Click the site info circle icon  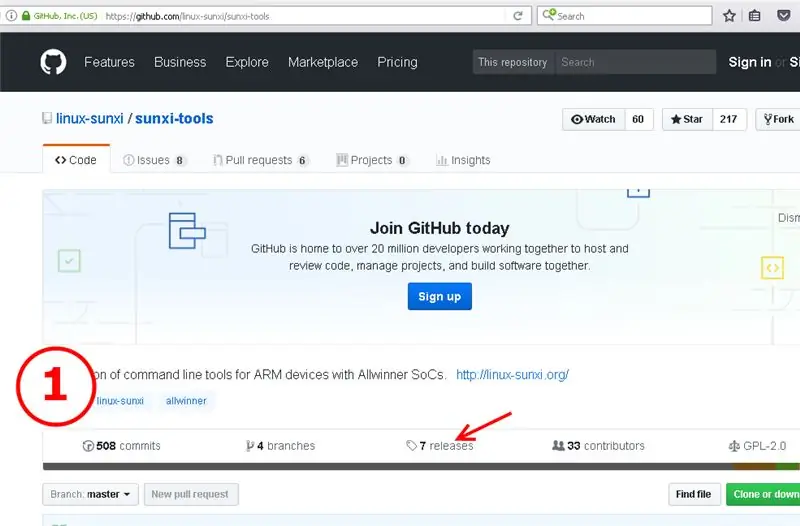tap(11, 16)
